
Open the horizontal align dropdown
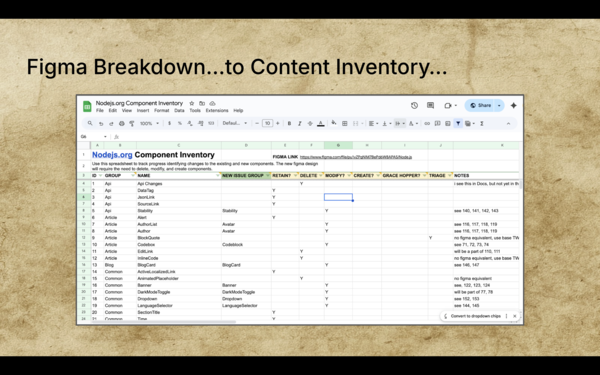click(373, 124)
